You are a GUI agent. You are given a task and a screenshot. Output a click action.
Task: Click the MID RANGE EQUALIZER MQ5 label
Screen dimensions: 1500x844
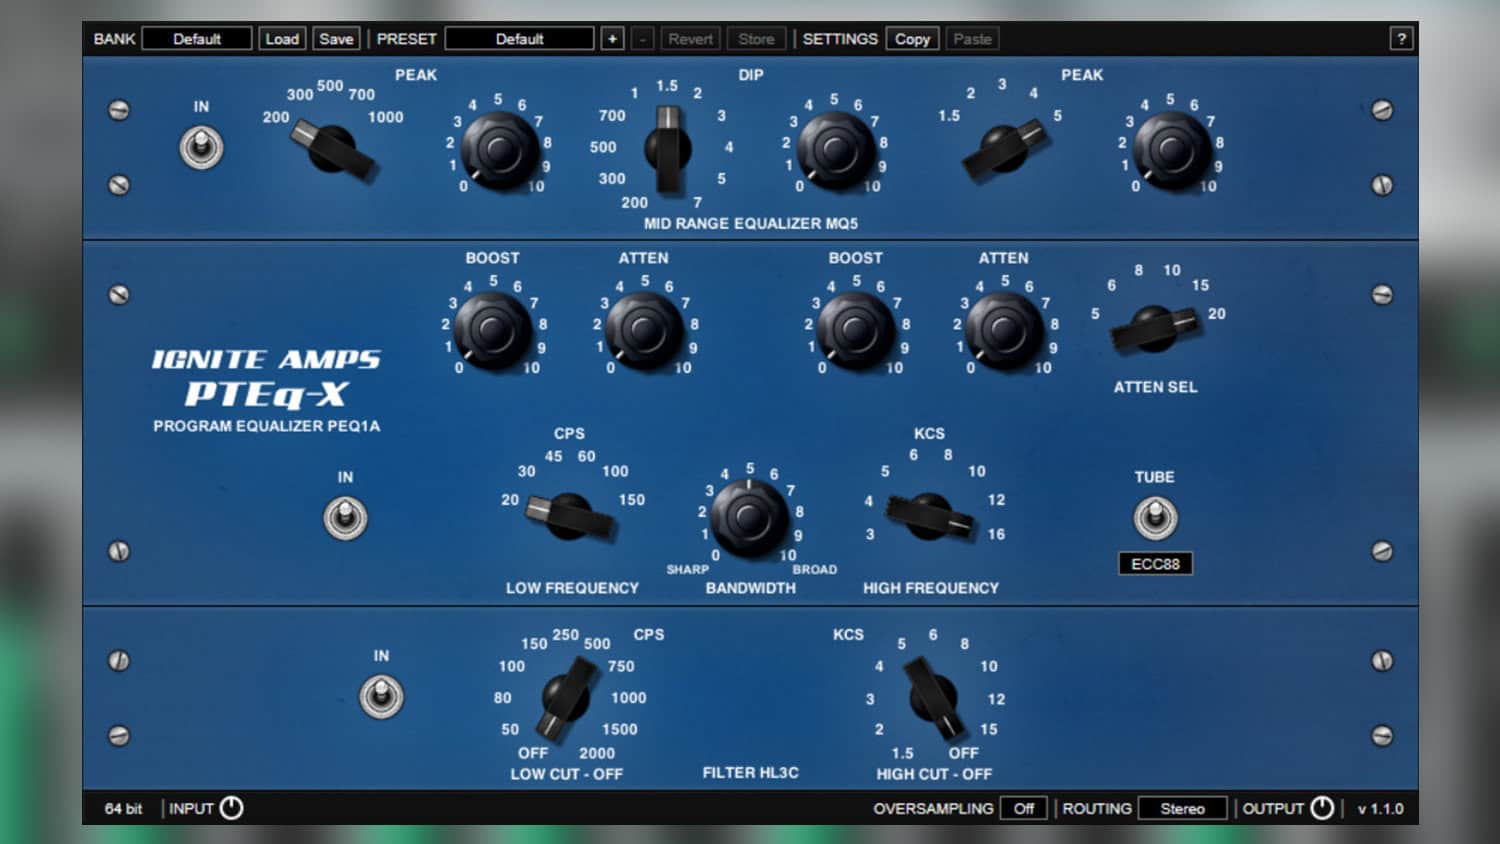coord(751,223)
